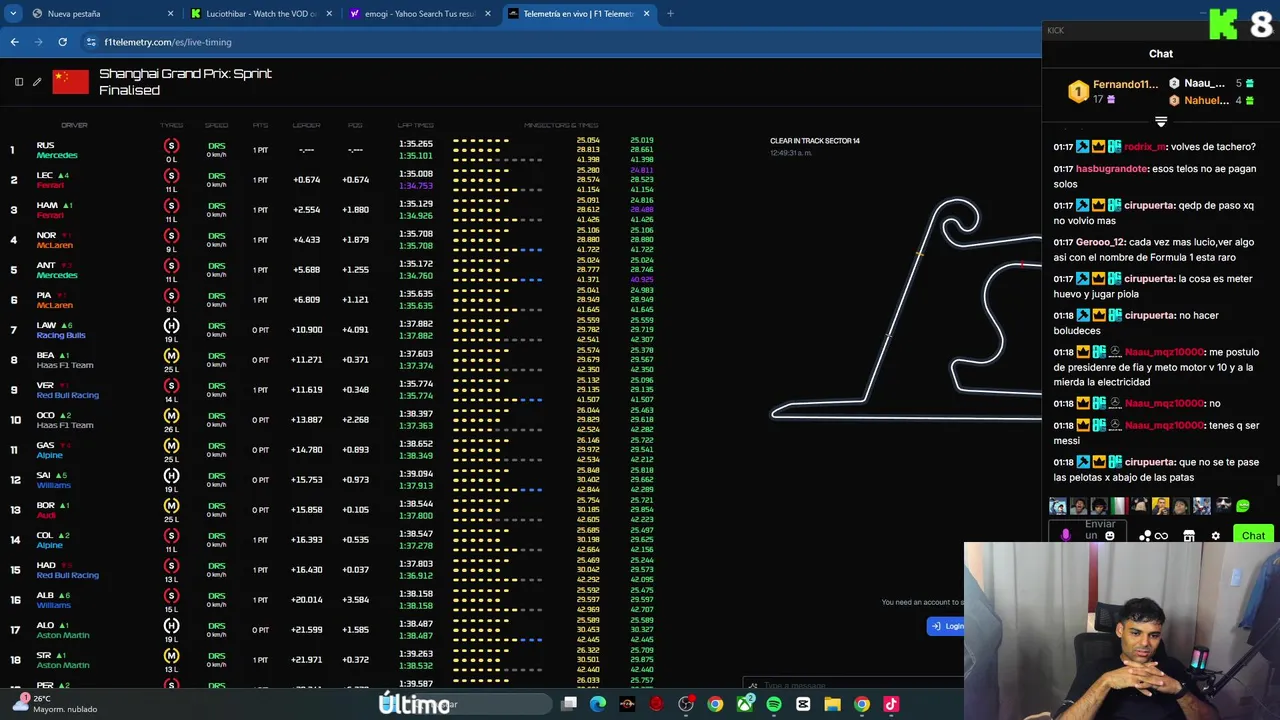
Task: Click the Chat header in Kick panel
Action: pos(1160,54)
